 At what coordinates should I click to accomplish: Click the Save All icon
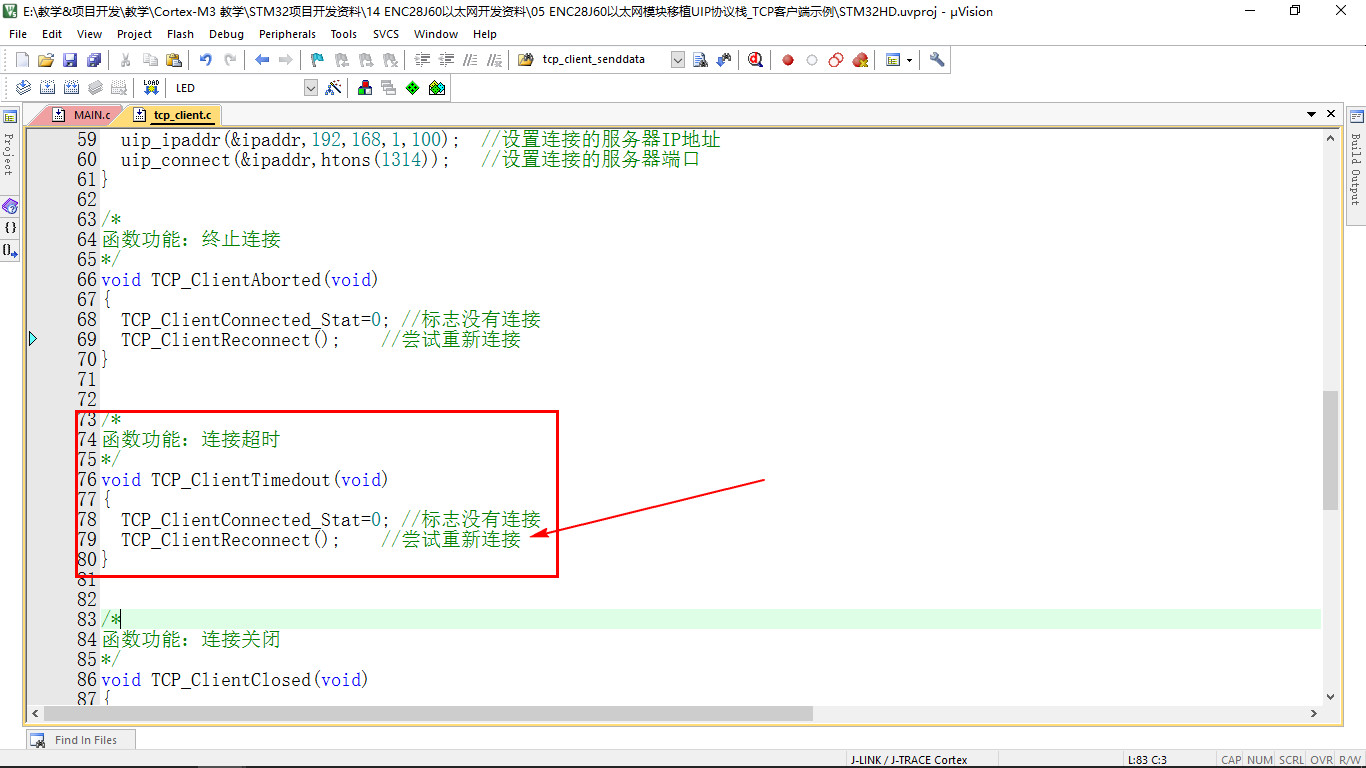[x=93, y=60]
